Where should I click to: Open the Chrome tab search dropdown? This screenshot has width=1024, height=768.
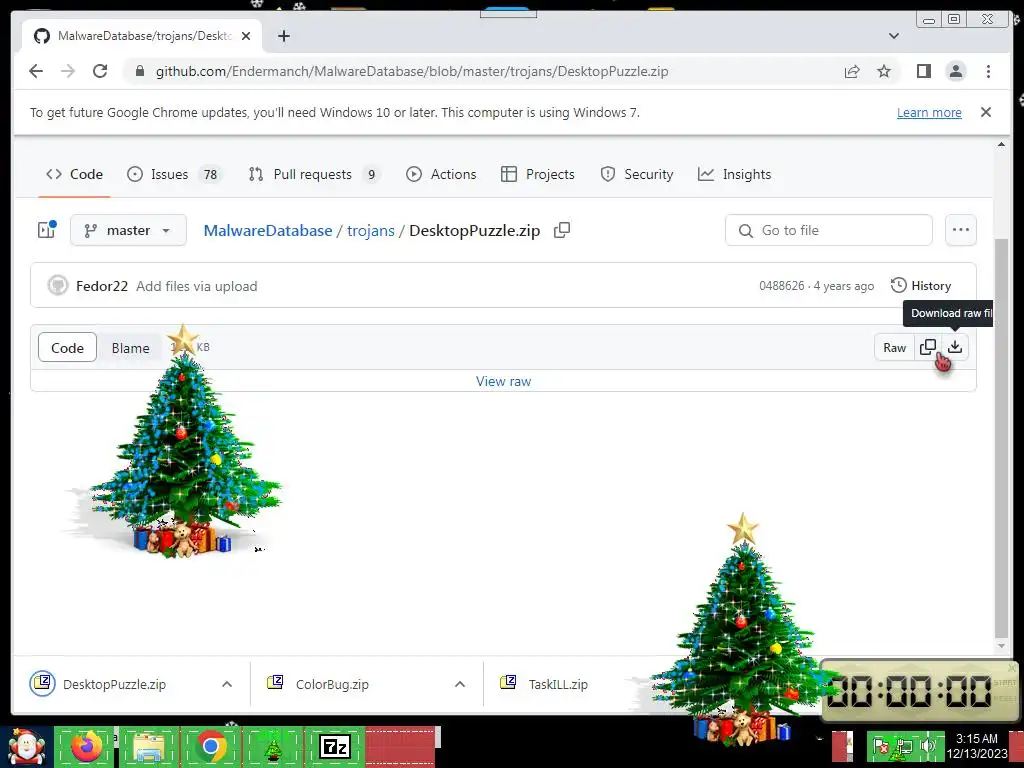coord(893,36)
